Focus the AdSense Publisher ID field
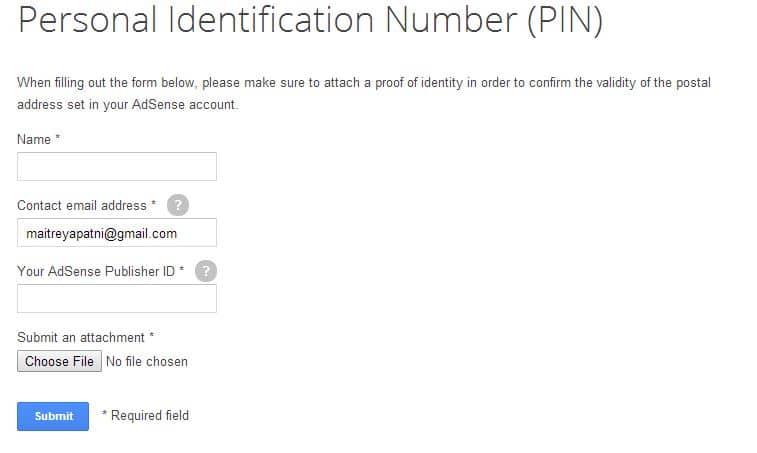The image size is (757, 453). coord(117,298)
